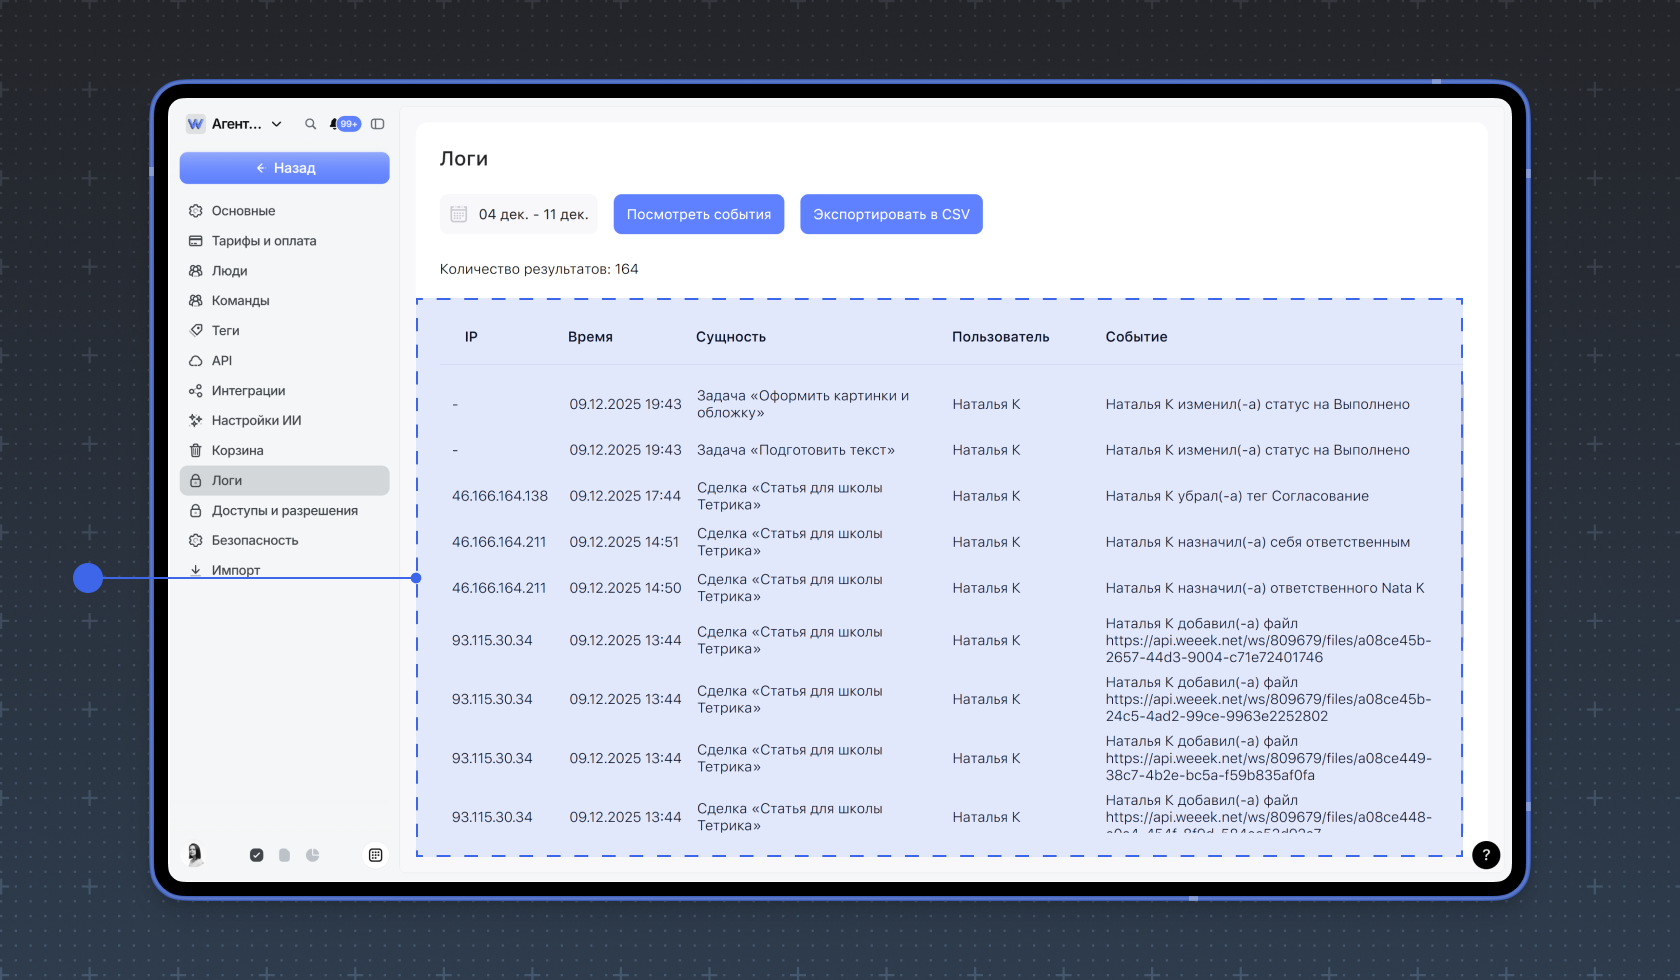Open the date range picker 04 дек. - 11 дек.
The height and width of the screenshot is (980, 1680).
click(x=519, y=214)
